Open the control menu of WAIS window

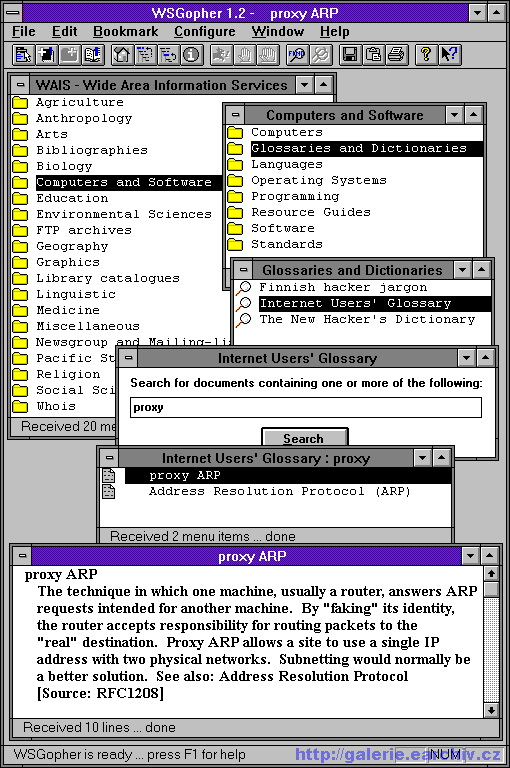pyautogui.click(x=20, y=84)
